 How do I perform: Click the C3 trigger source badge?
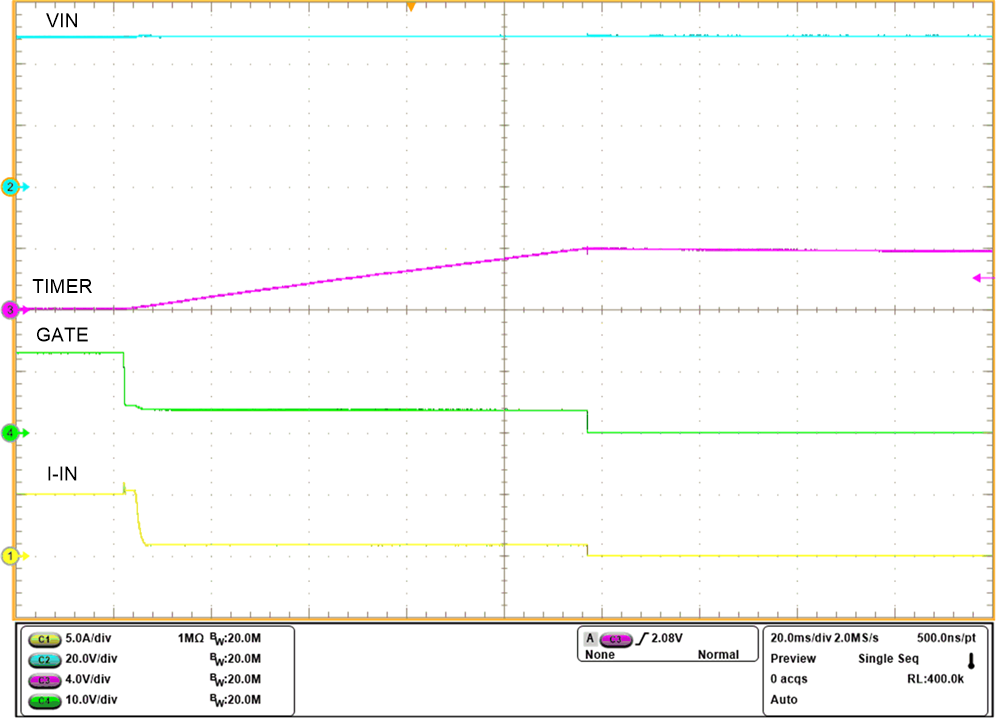coord(615,638)
